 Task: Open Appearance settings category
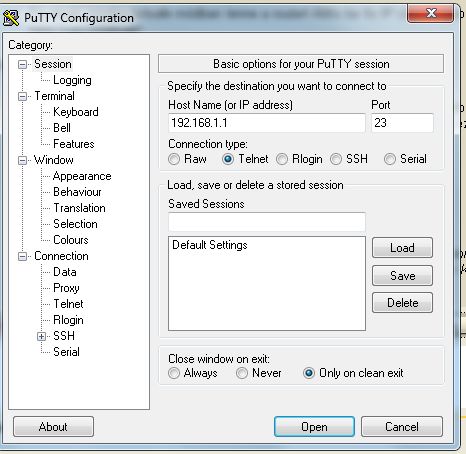[82, 176]
